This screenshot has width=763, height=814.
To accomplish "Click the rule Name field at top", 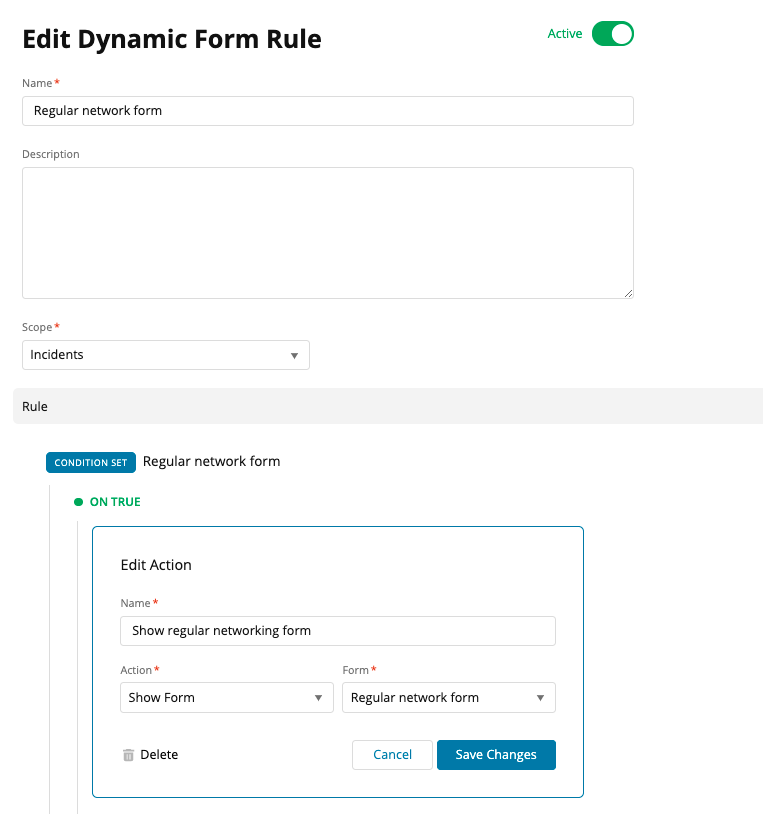I will 327,111.
